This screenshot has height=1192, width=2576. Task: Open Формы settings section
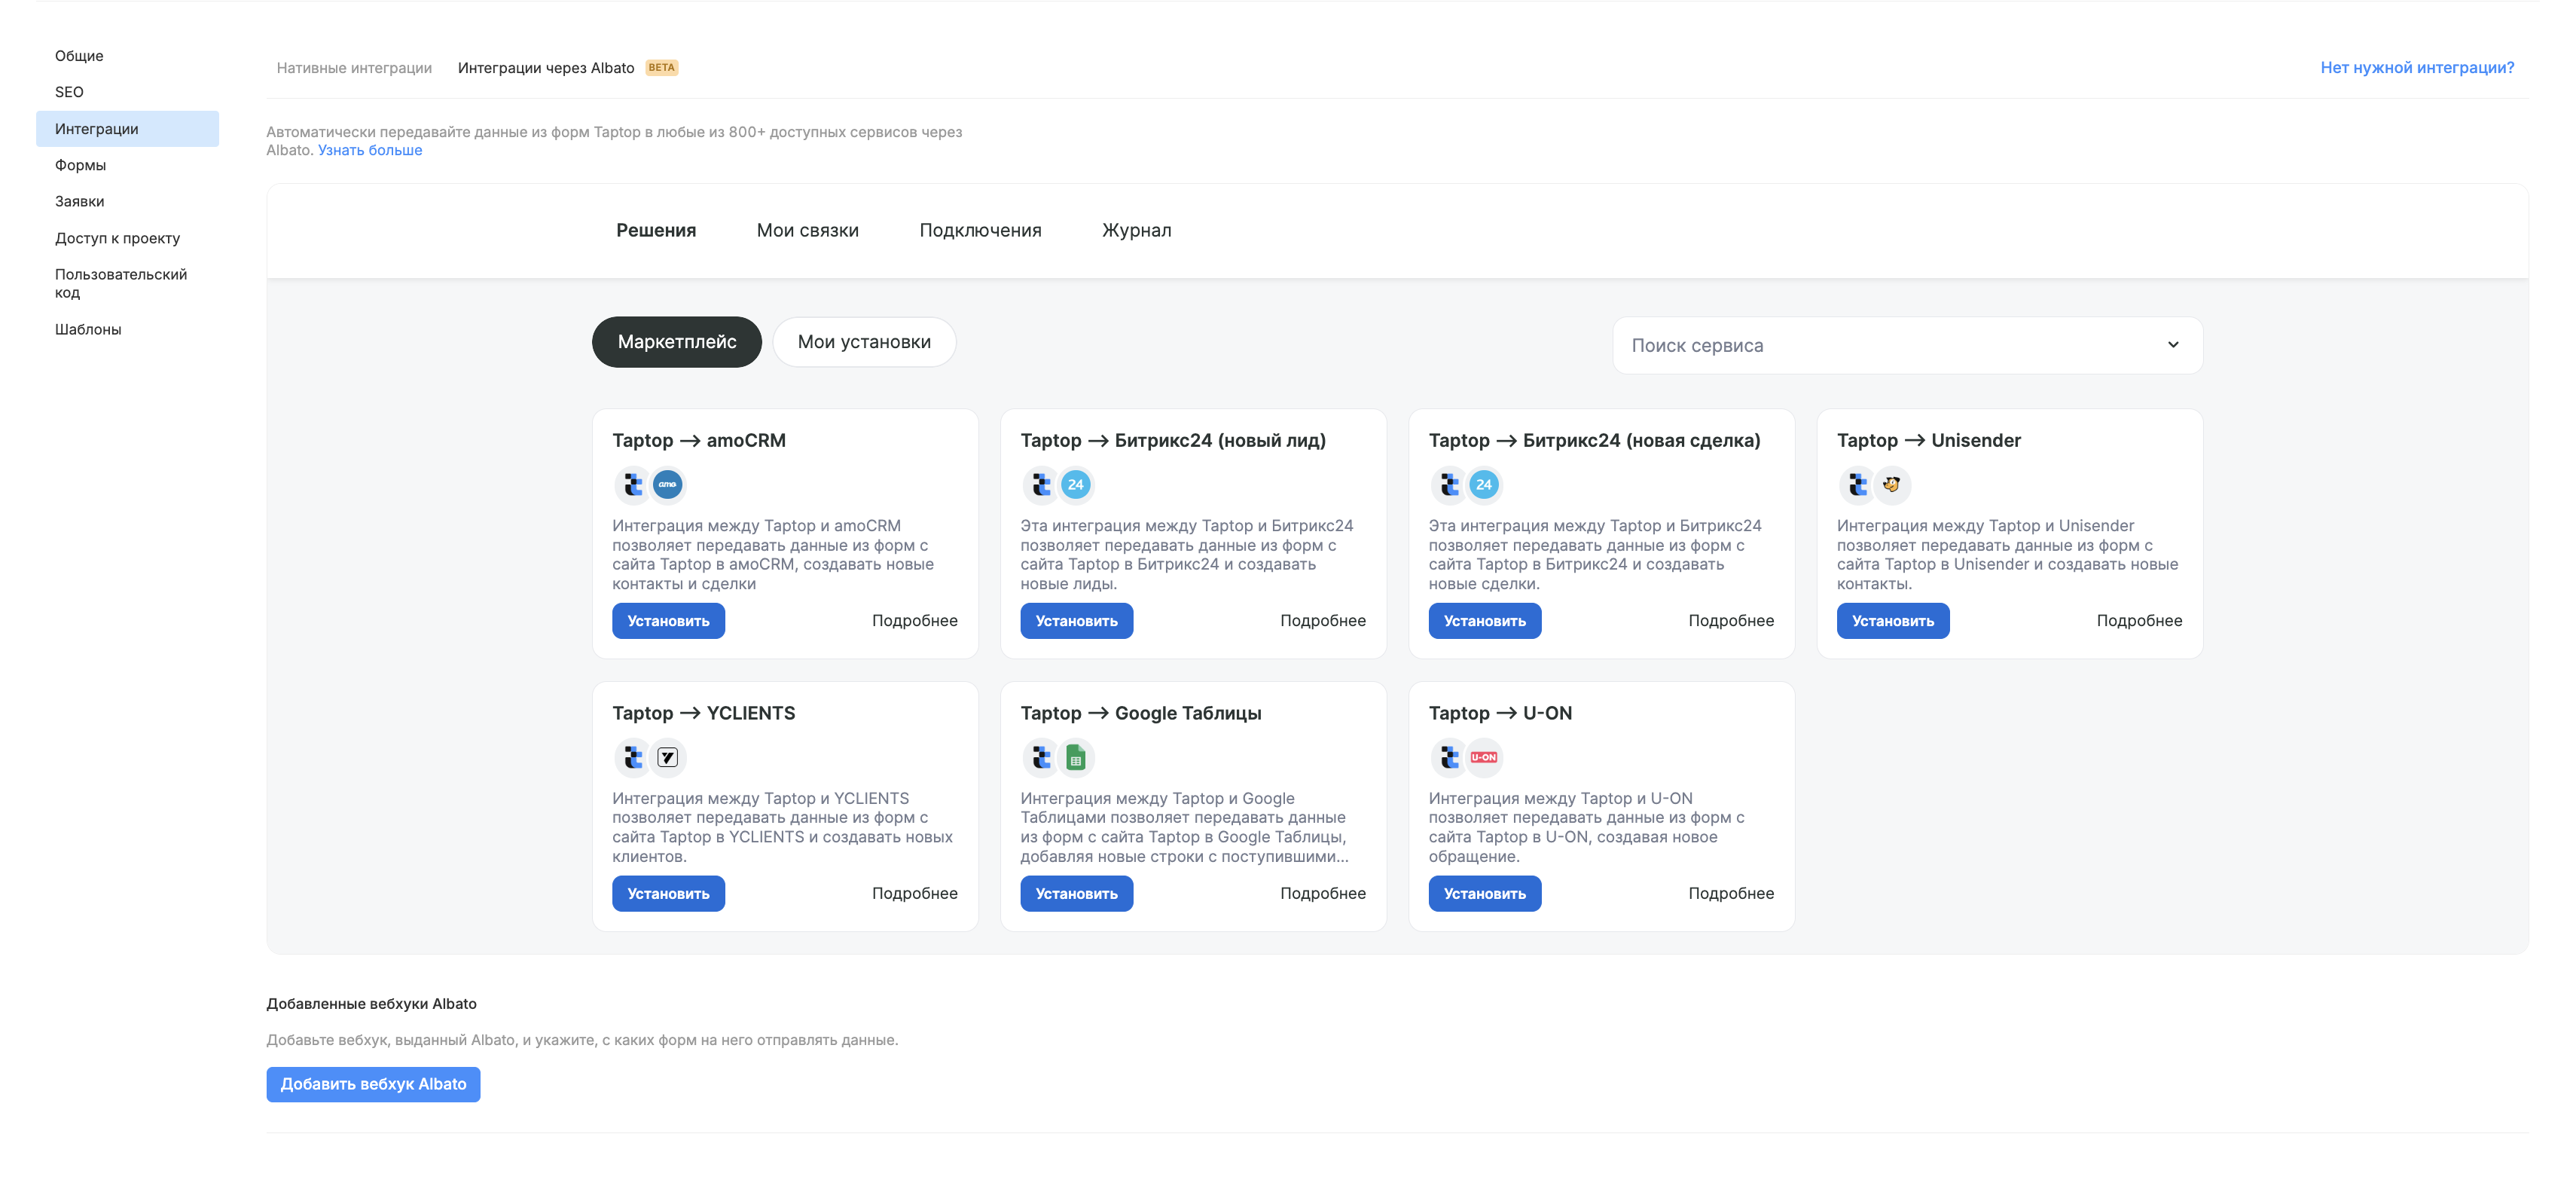[127, 165]
